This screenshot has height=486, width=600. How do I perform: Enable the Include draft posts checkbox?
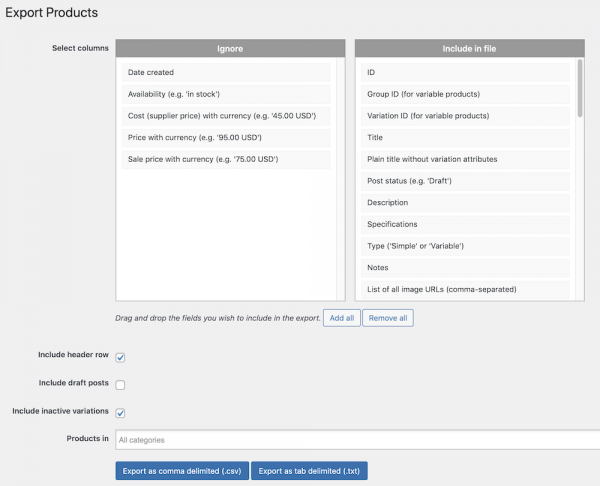coord(120,384)
